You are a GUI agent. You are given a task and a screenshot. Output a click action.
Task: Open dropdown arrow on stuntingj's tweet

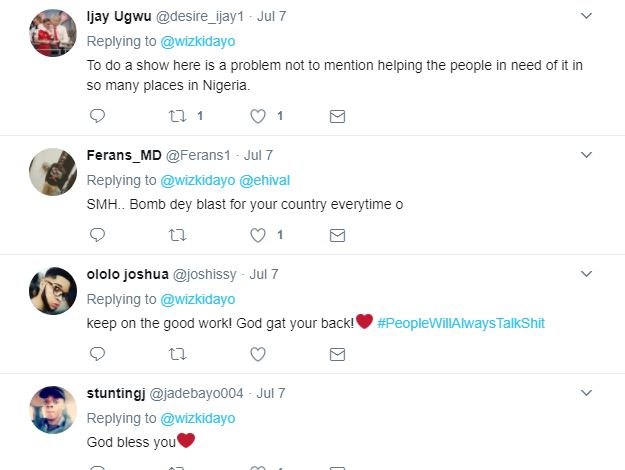pyautogui.click(x=588, y=393)
